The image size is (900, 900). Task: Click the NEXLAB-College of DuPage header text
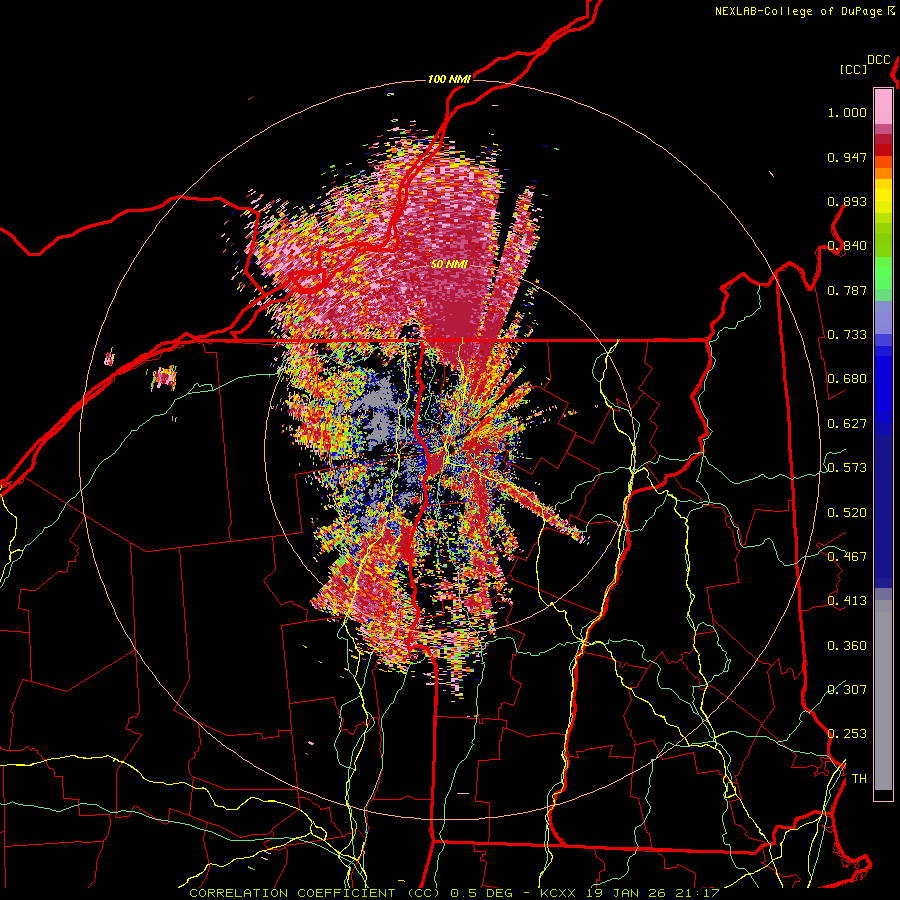pos(799,11)
